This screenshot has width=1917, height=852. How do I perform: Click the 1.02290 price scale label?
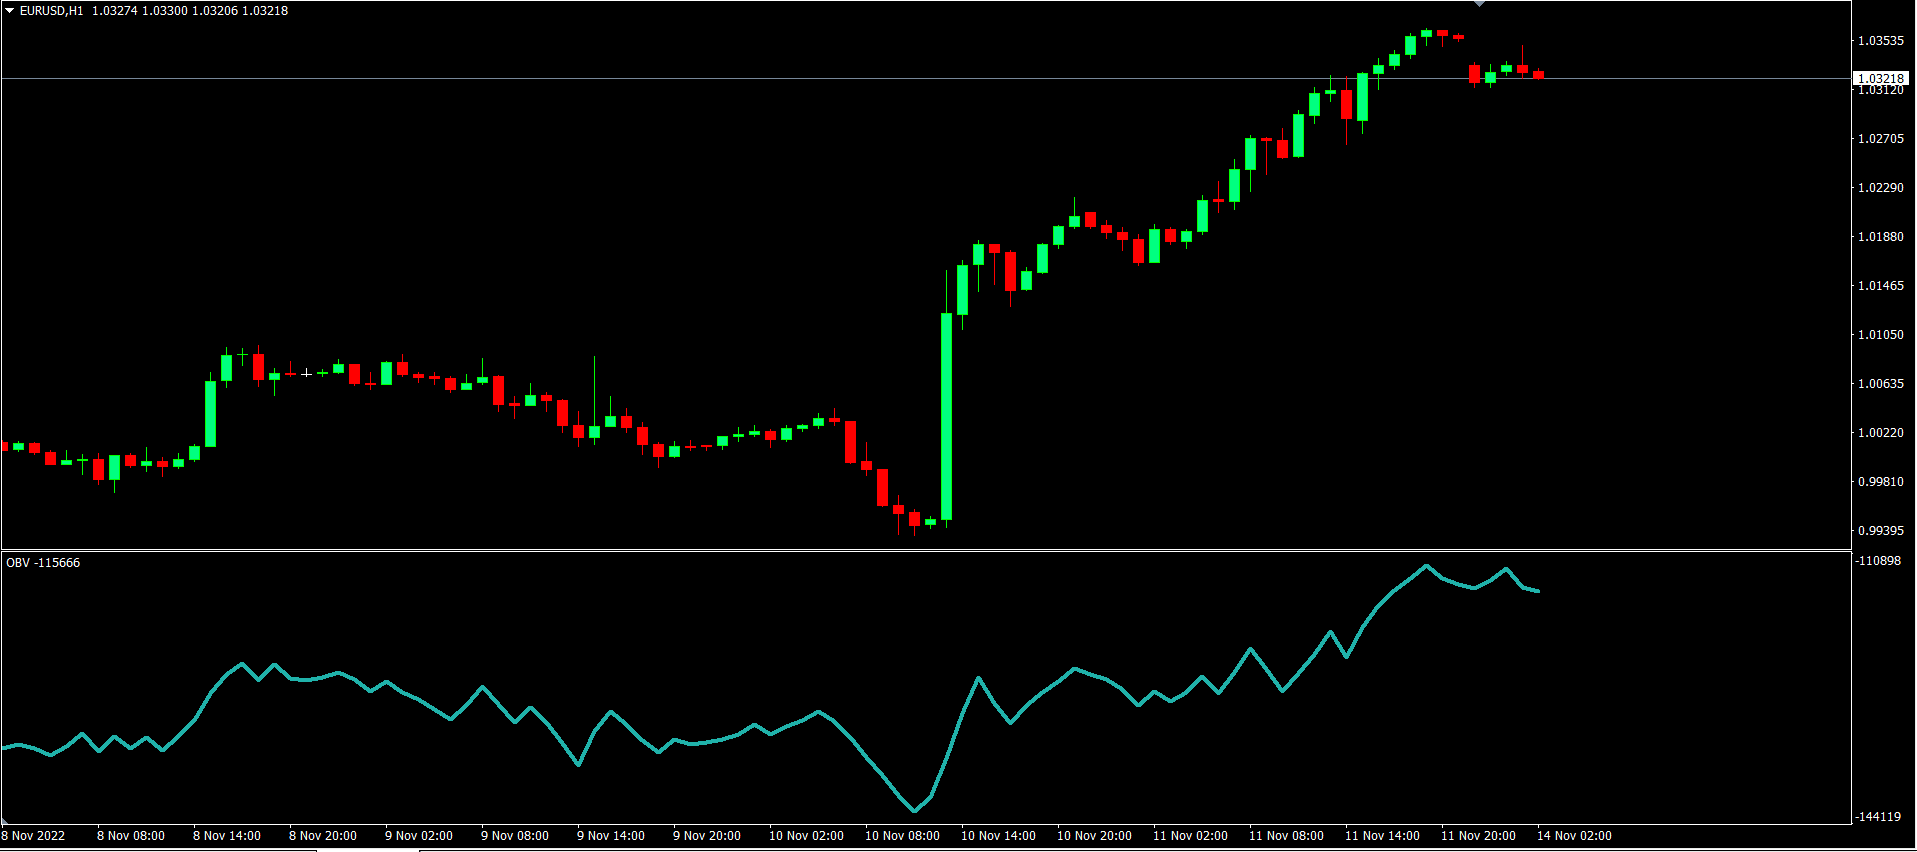[x=1881, y=188]
